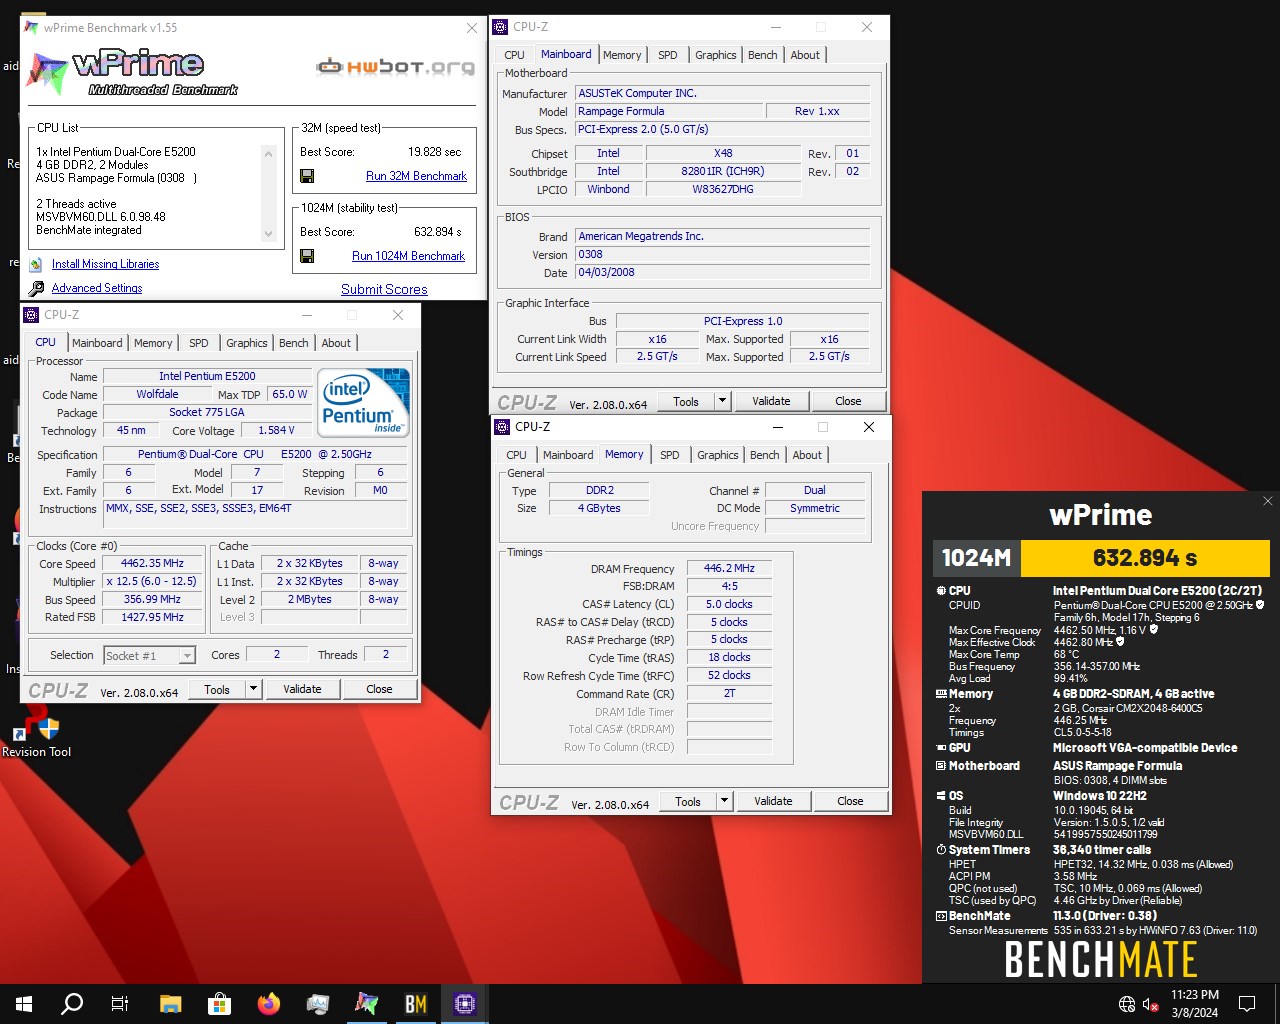The image size is (1280, 1024).
Task: Click the save icon for the 32M score
Action: click(307, 176)
